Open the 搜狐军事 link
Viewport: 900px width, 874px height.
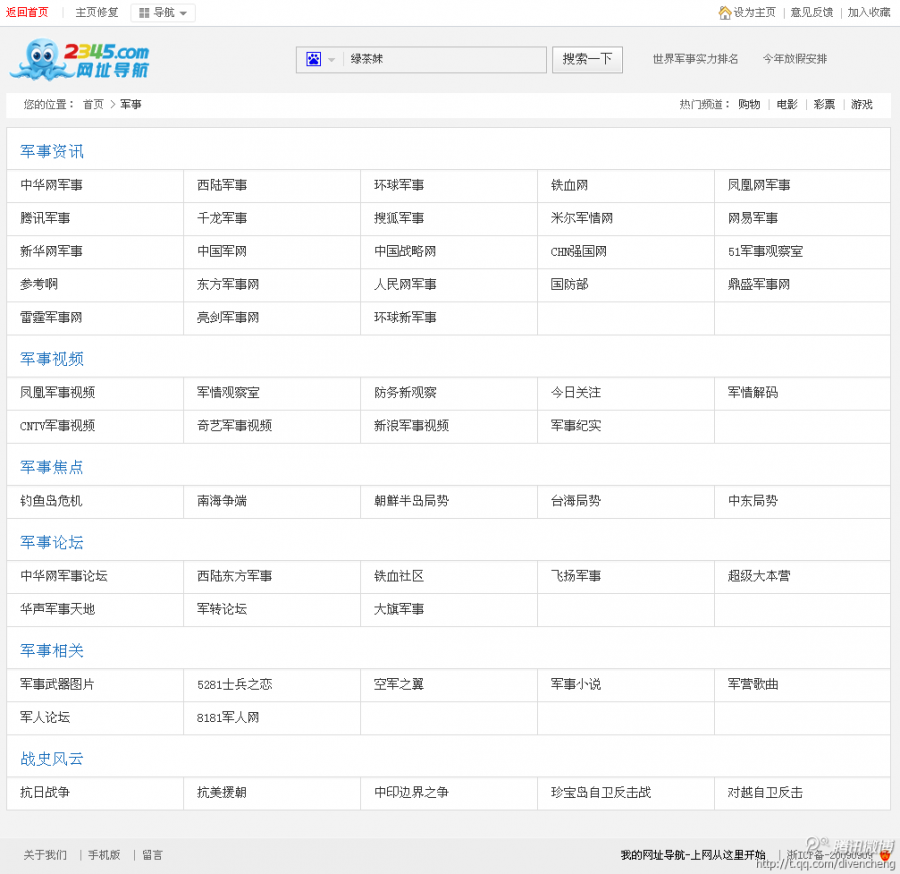tap(399, 218)
